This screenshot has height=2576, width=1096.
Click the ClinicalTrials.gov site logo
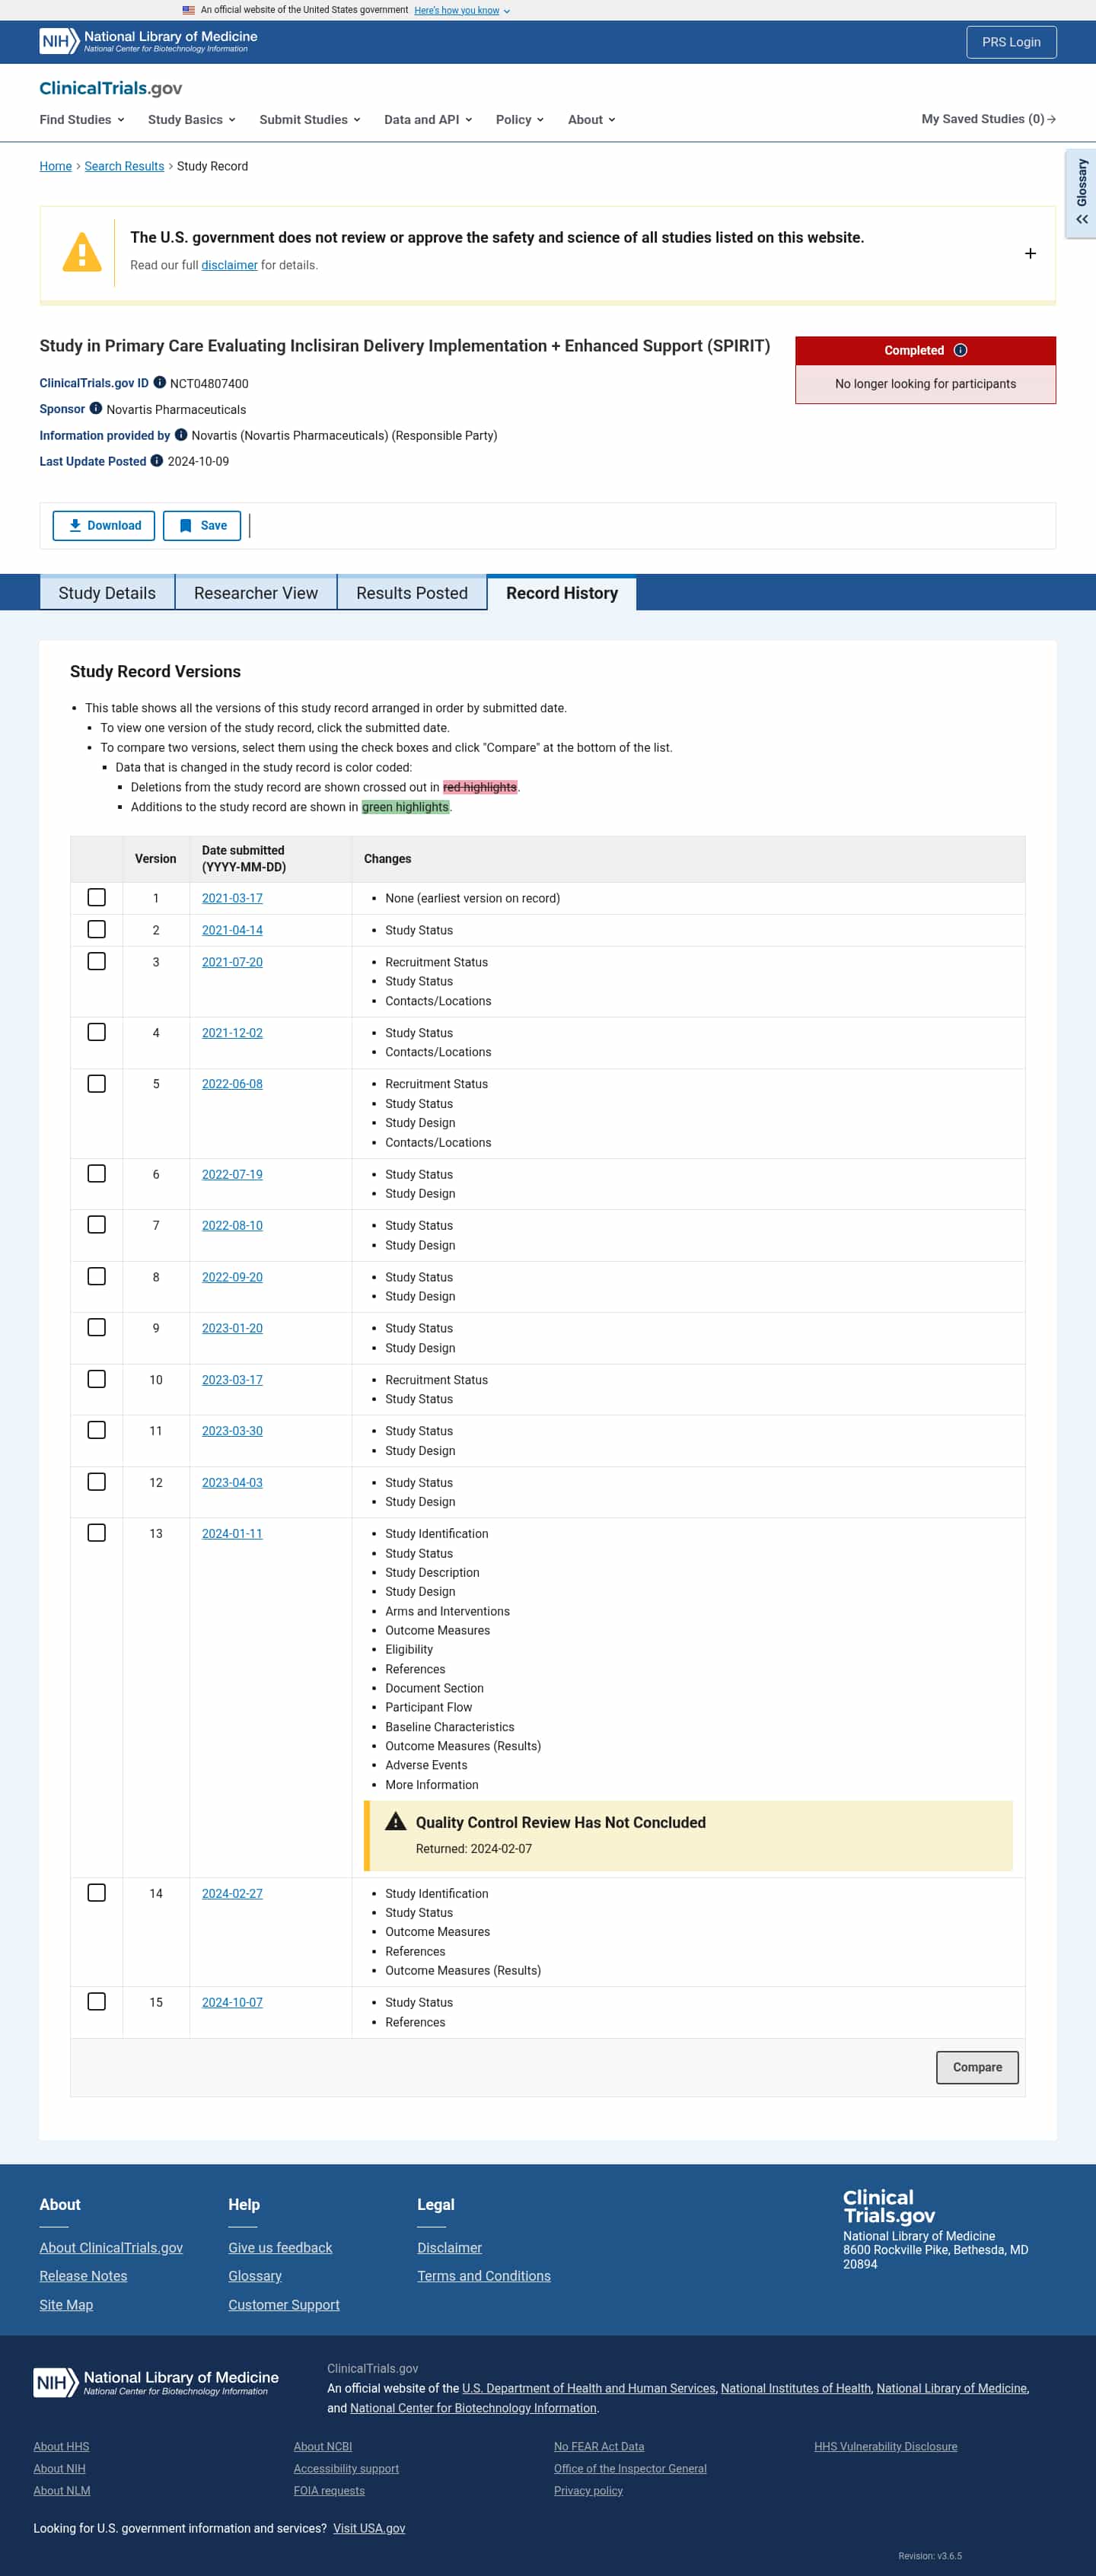point(111,88)
